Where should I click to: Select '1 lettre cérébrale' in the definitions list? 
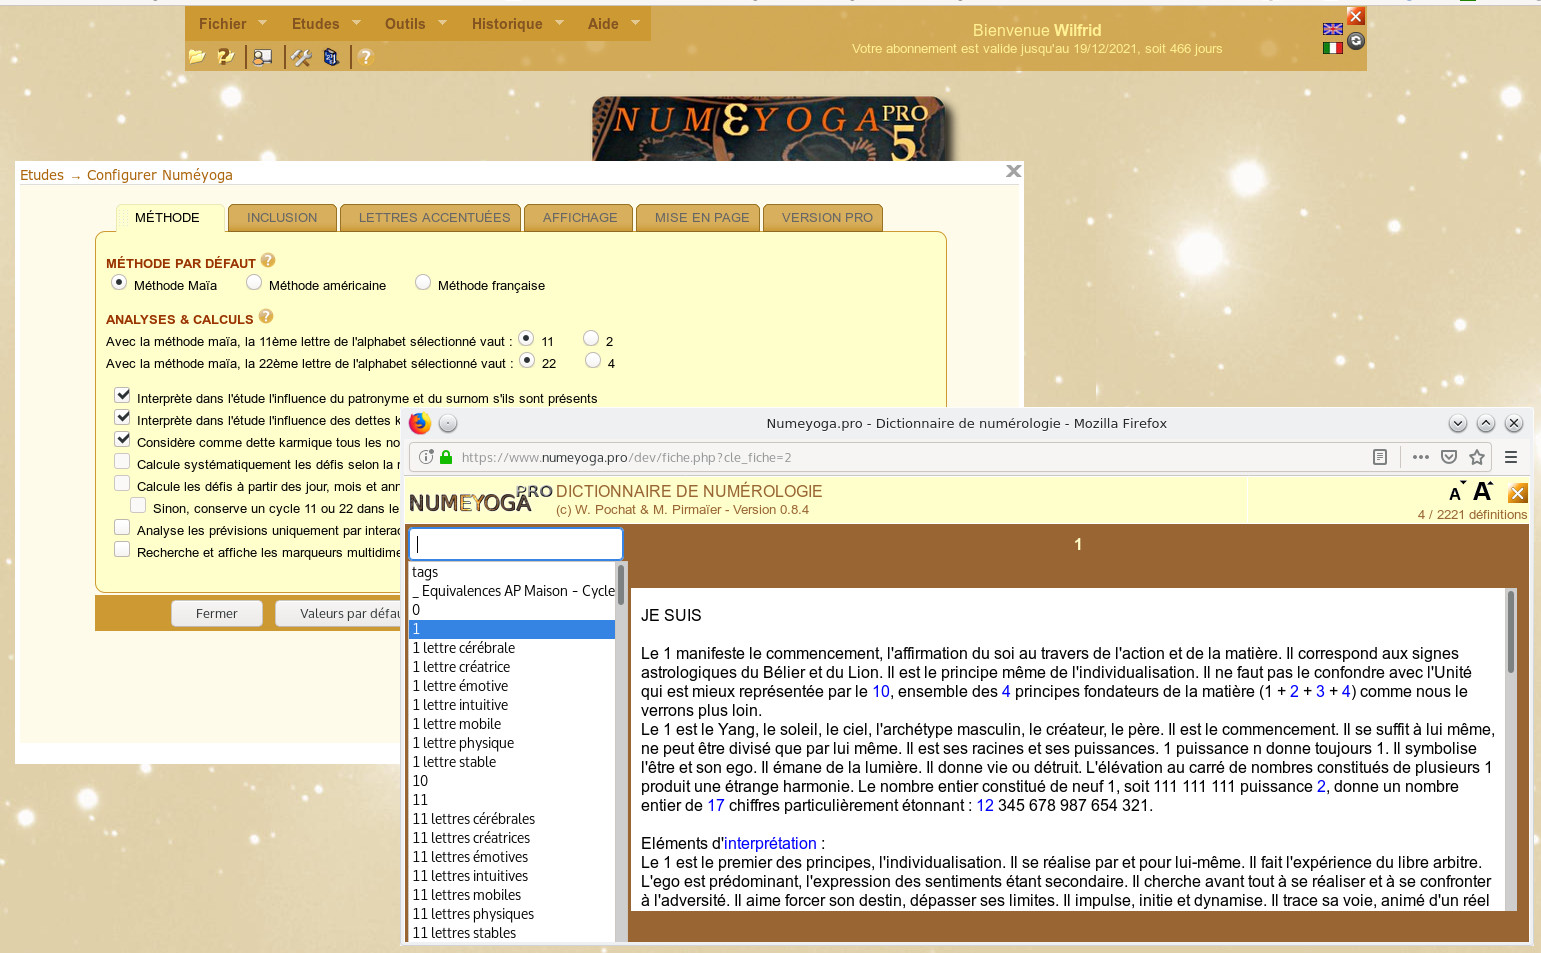click(512, 648)
